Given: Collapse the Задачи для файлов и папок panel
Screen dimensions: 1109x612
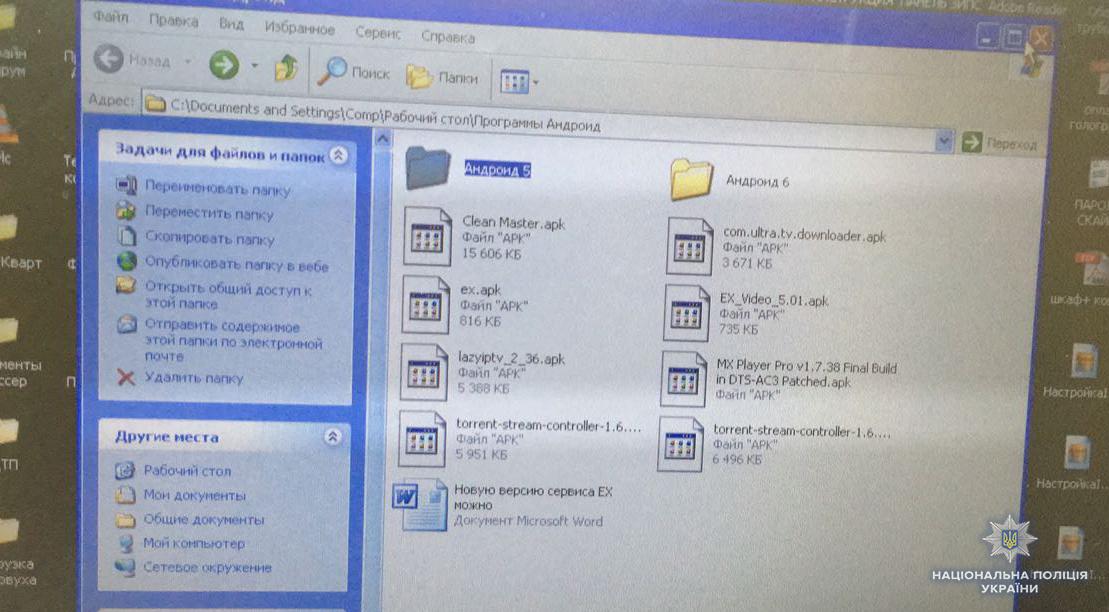Looking at the screenshot, I should click(x=339, y=155).
